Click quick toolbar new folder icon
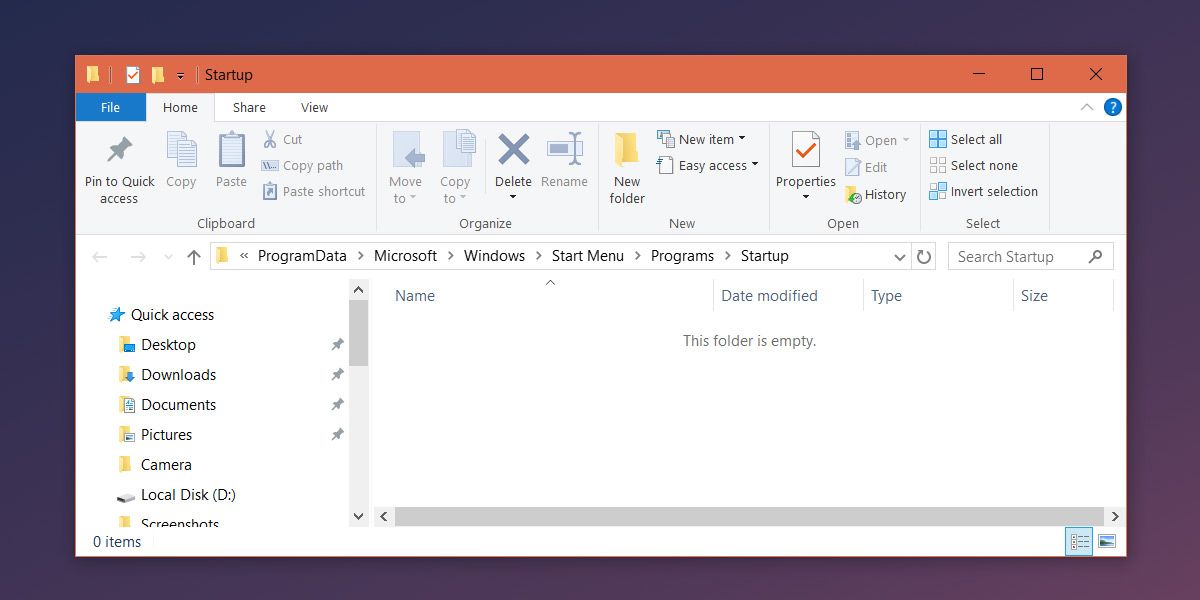The height and width of the screenshot is (600, 1200). click(x=157, y=75)
